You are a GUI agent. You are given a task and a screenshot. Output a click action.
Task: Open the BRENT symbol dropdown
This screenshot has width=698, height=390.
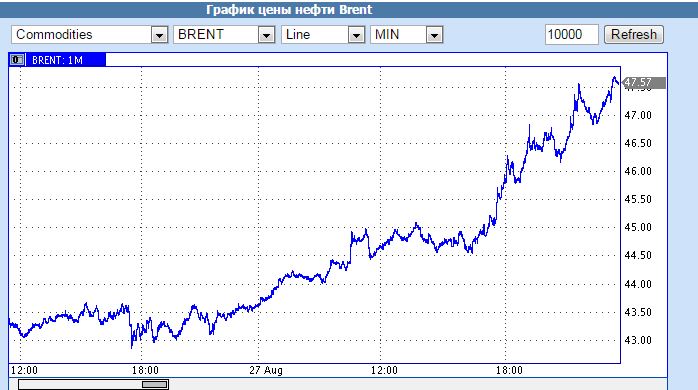(224, 35)
